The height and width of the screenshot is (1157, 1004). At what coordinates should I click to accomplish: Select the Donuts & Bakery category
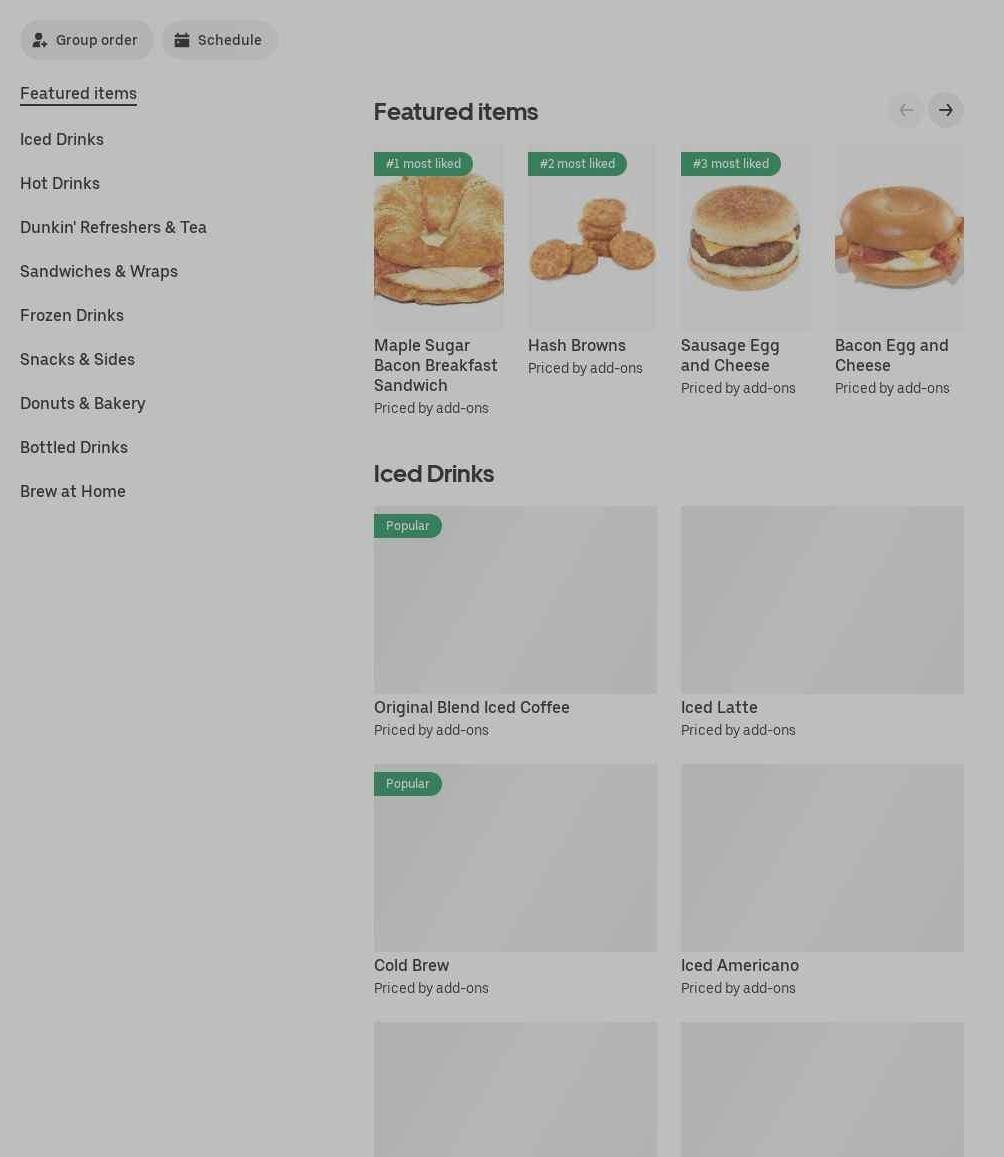[83, 404]
